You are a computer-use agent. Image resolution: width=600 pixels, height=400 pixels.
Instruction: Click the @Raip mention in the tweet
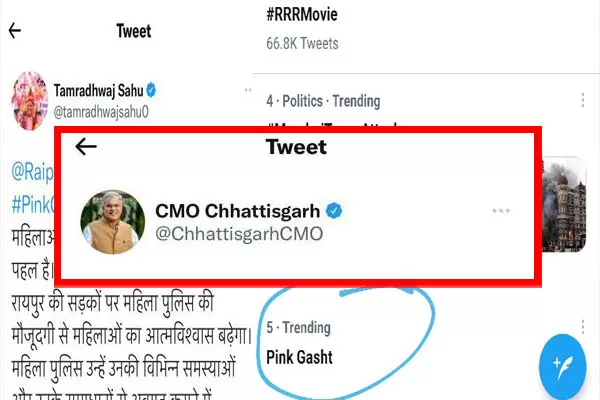[31, 171]
